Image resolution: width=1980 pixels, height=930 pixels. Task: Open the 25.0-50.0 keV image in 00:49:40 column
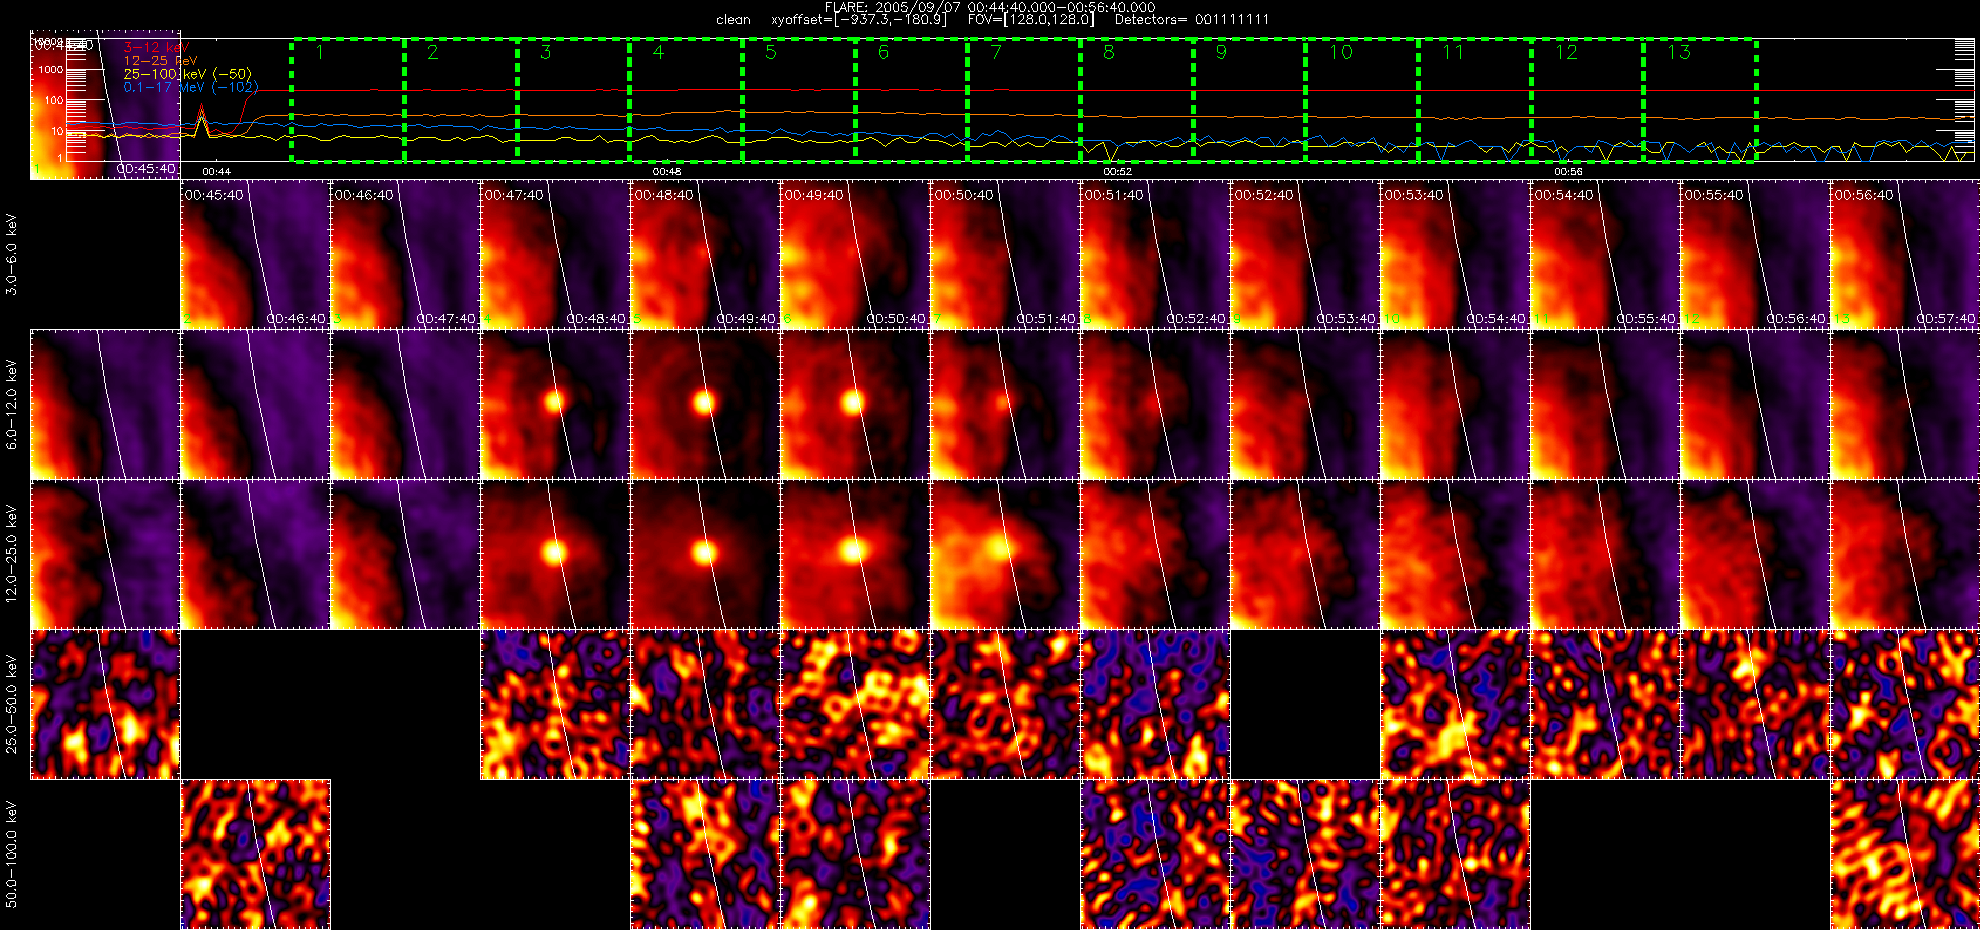tap(855, 705)
